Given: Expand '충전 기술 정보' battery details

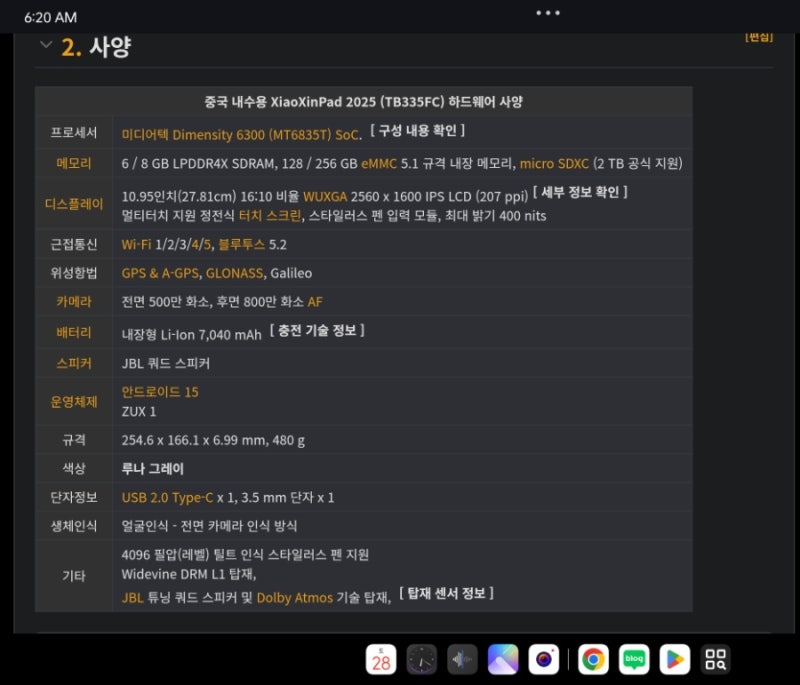Looking at the screenshot, I should pos(317,331).
